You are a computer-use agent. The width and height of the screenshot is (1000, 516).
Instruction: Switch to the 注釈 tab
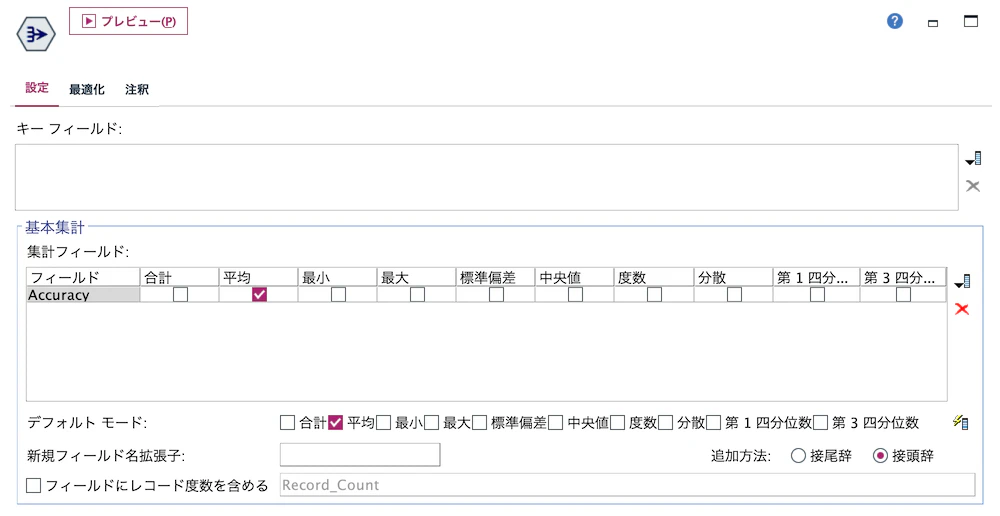(x=137, y=89)
